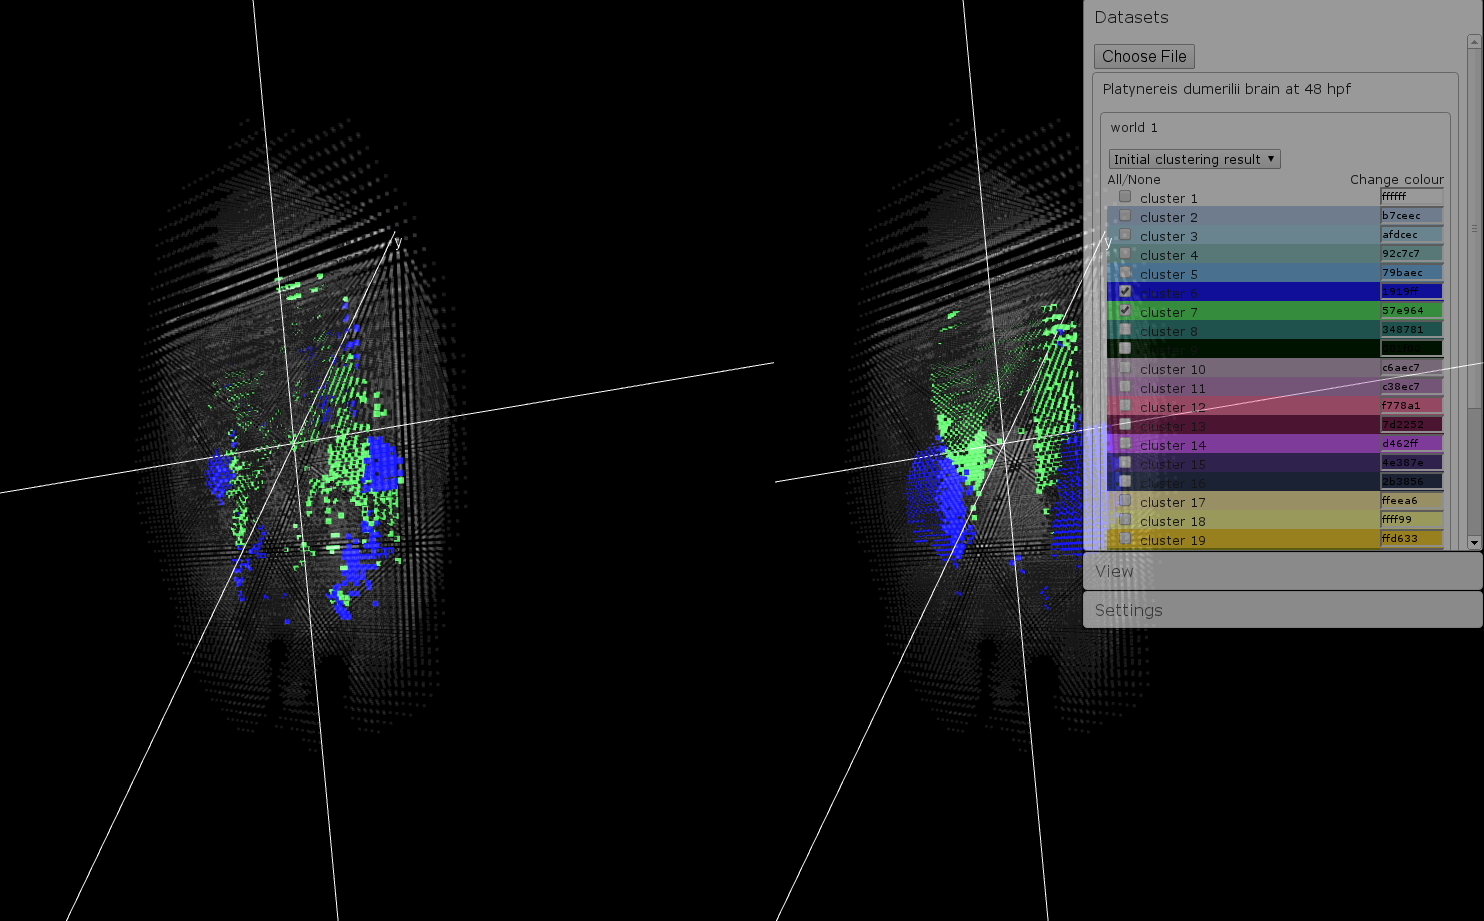Viewport: 1484px width, 921px height.
Task: Tick the cluster 19 checkbox
Action: point(1125,539)
